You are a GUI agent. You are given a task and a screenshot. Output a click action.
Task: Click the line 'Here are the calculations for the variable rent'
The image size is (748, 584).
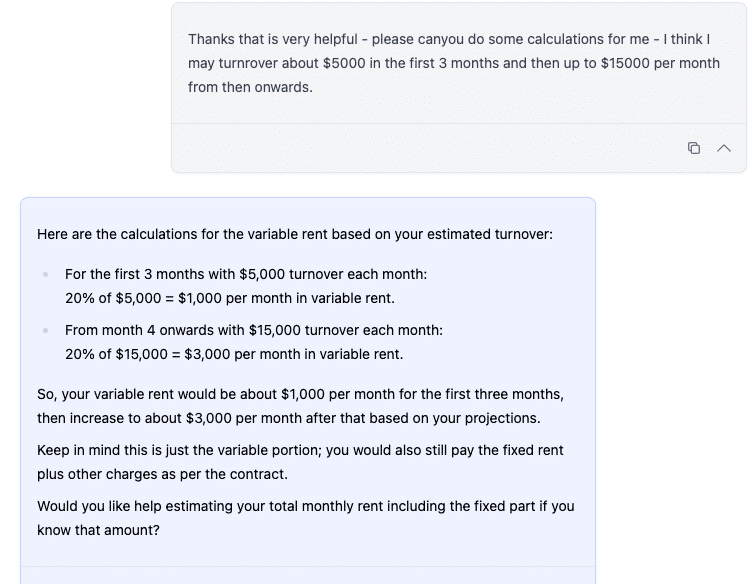click(x=294, y=235)
